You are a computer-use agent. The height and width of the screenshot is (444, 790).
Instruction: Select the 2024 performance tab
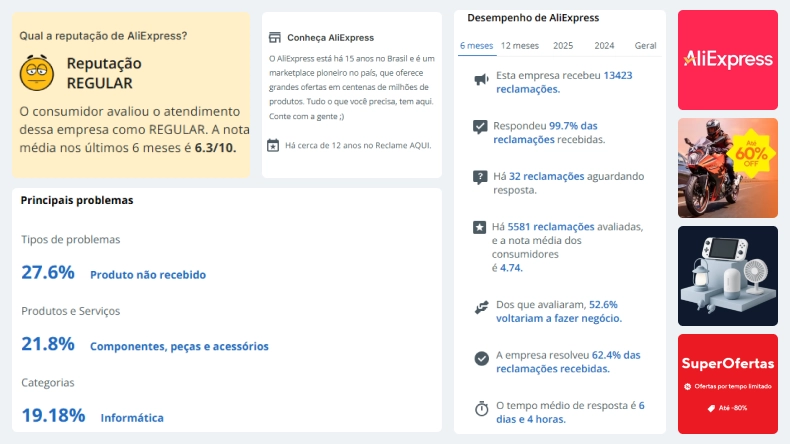(x=604, y=45)
